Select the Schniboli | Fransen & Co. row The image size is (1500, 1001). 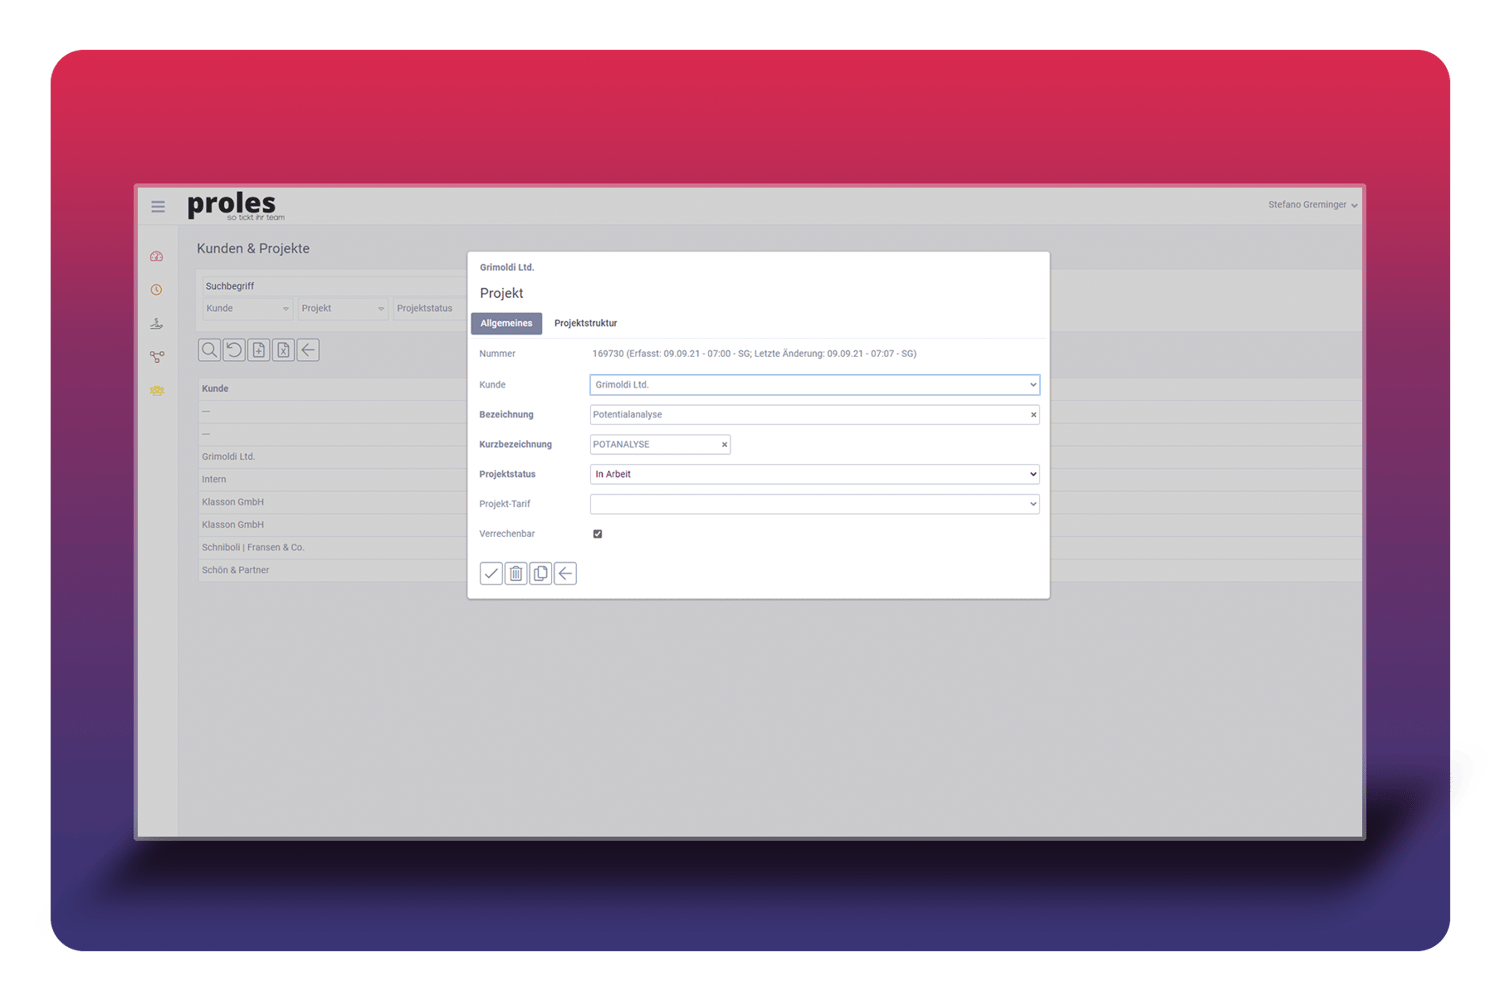pyautogui.click(x=333, y=548)
